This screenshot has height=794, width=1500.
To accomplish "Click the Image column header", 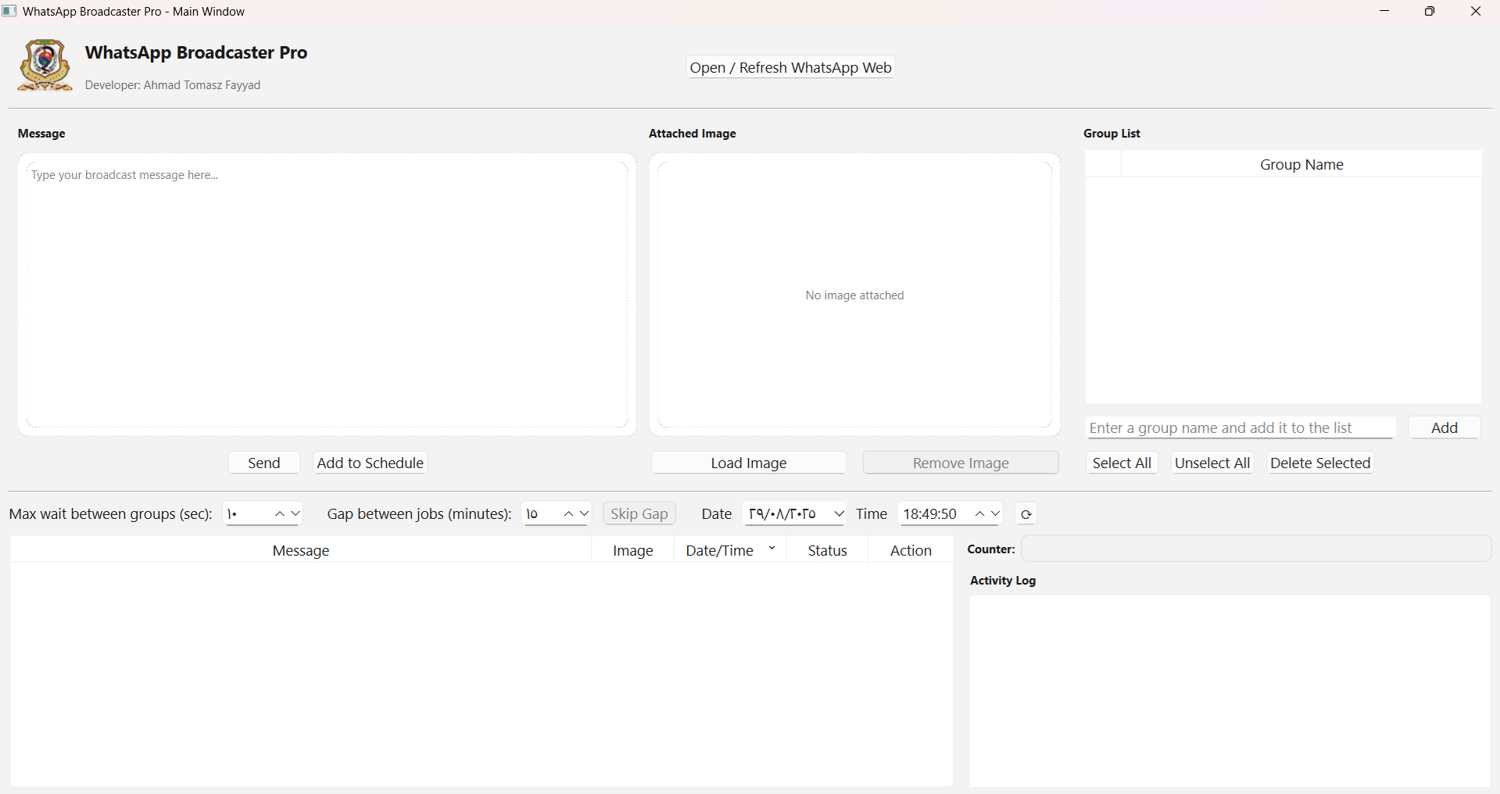I will pyautogui.click(x=633, y=550).
